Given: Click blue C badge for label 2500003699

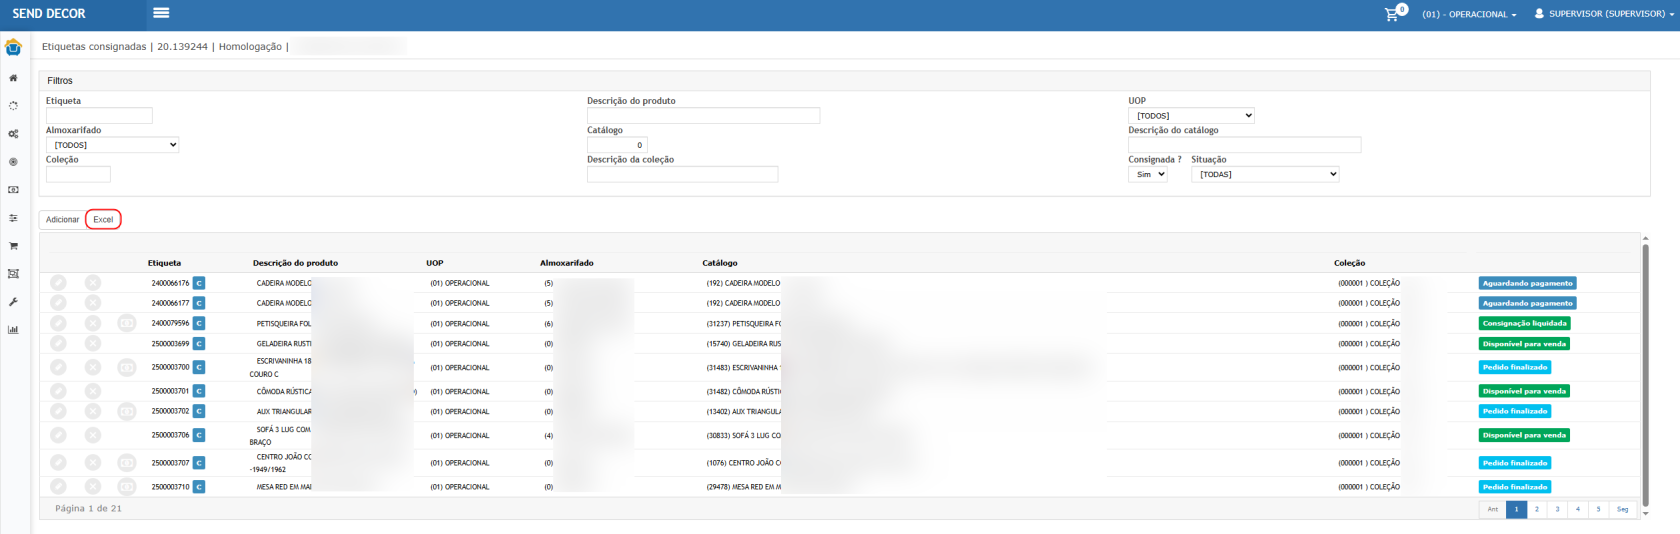Looking at the screenshot, I should click(x=199, y=343).
